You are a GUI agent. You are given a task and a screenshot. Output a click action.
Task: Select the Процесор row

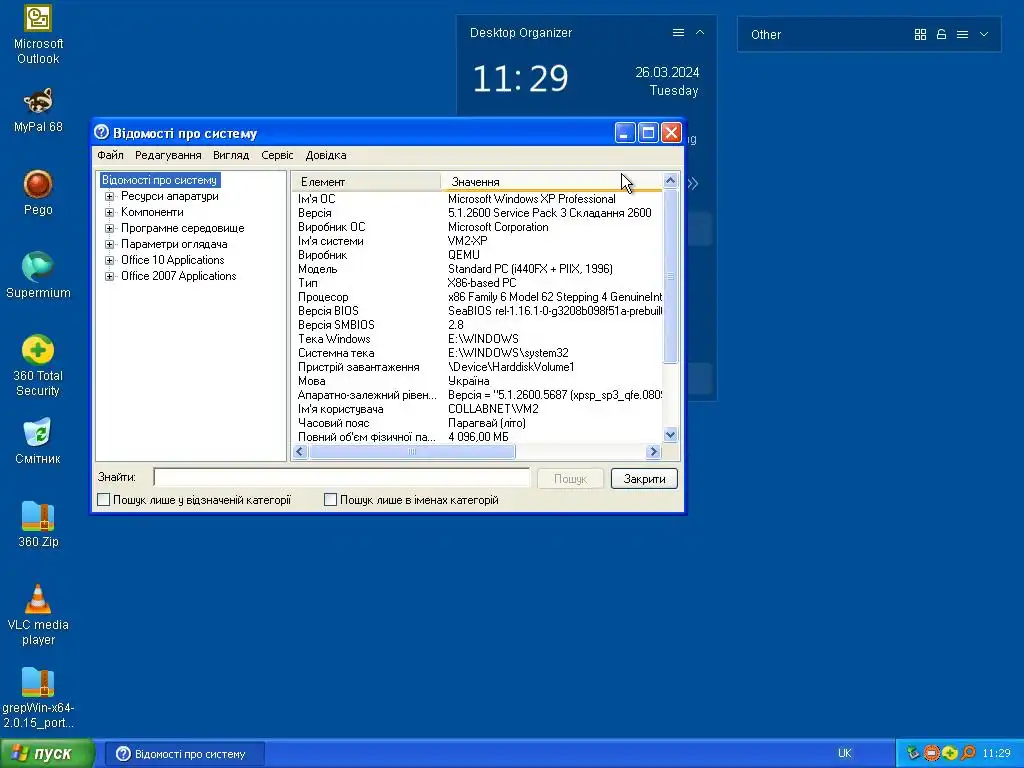coord(477,297)
